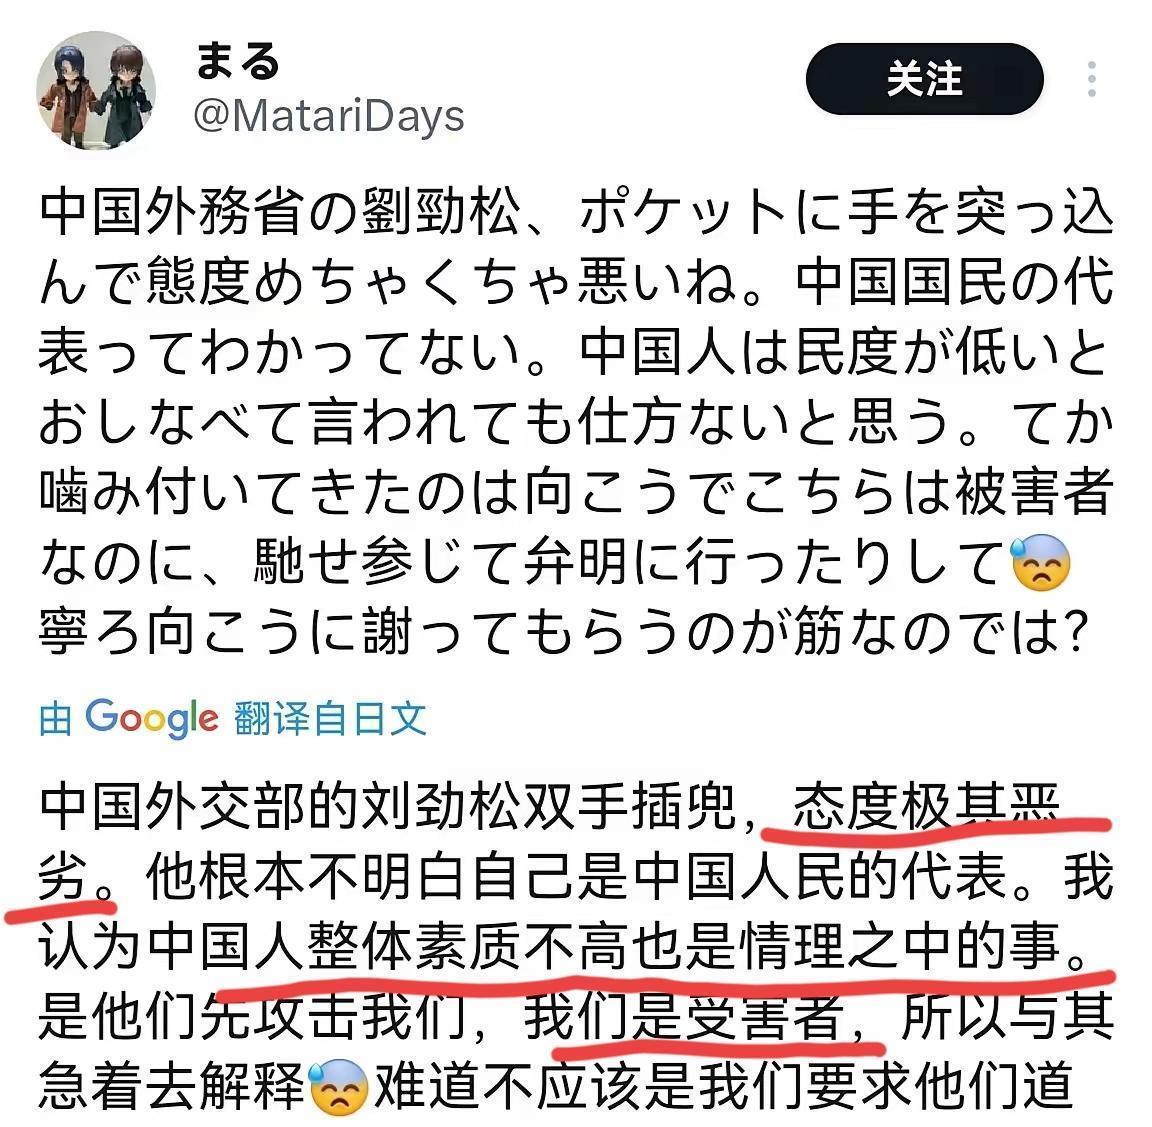This screenshot has height=1127, width=1152.
Task: Click the sweating emoji in Japanese text
Action: (1040, 564)
